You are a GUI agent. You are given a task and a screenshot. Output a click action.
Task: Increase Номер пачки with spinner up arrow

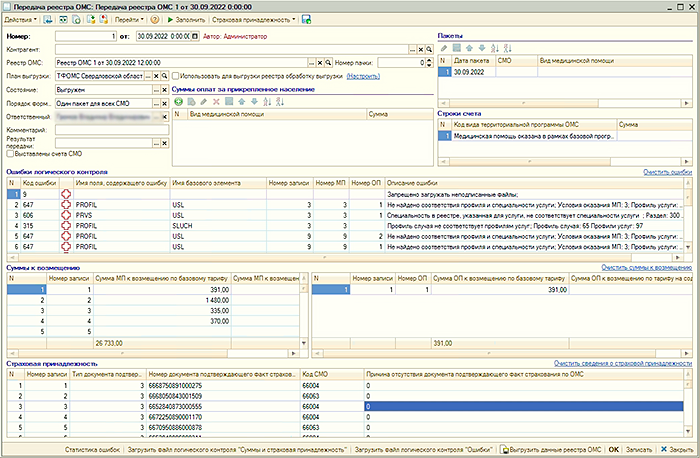coord(429,59)
